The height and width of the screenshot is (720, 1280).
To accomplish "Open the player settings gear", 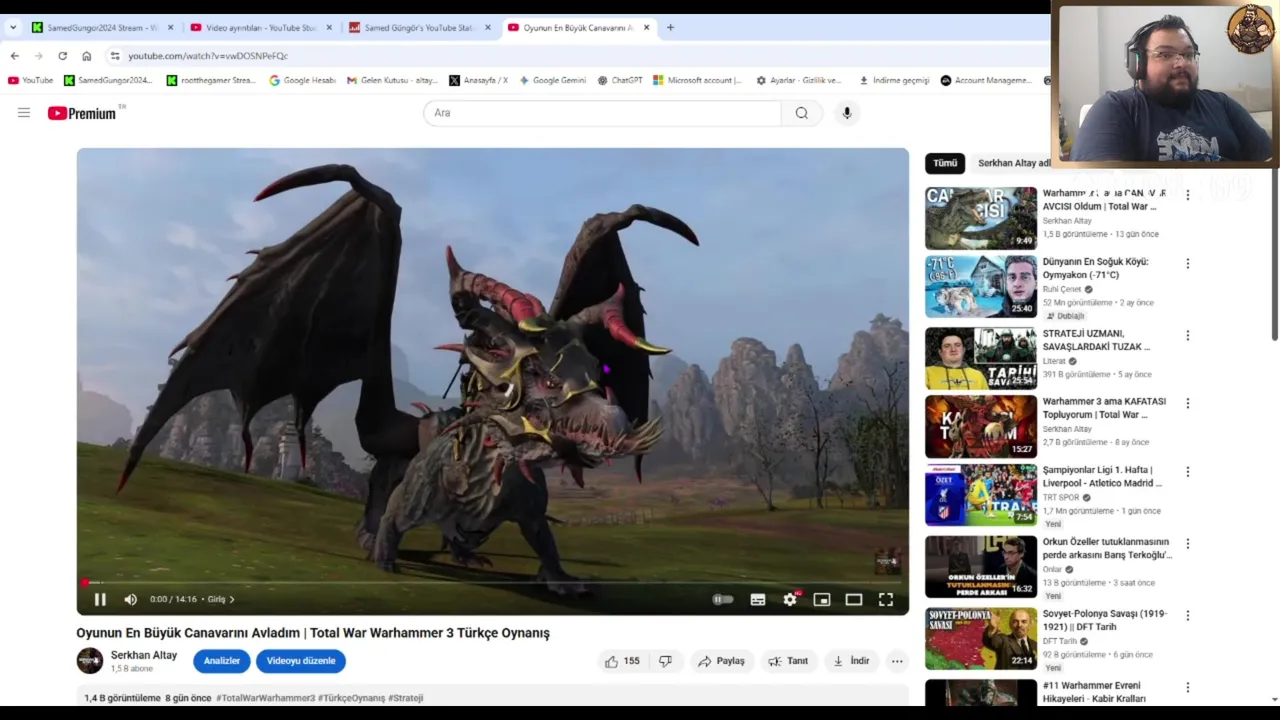I will [790, 599].
